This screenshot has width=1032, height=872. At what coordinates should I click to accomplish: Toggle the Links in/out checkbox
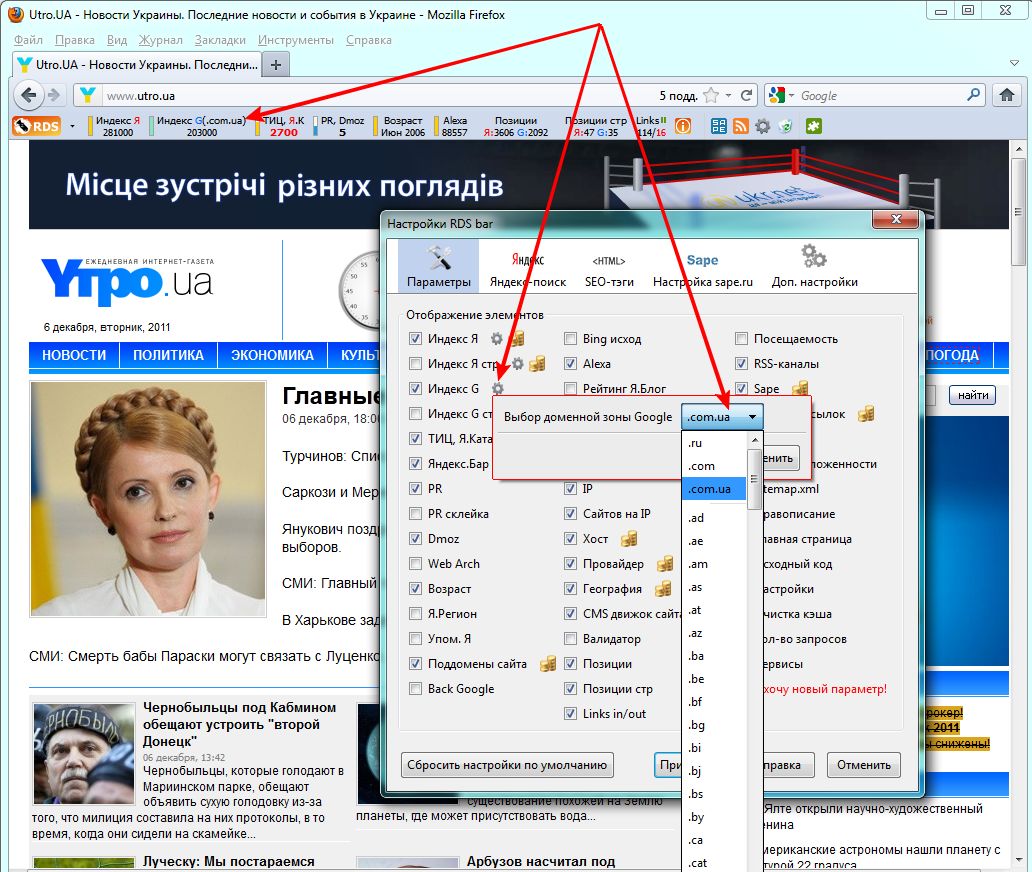point(571,713)
